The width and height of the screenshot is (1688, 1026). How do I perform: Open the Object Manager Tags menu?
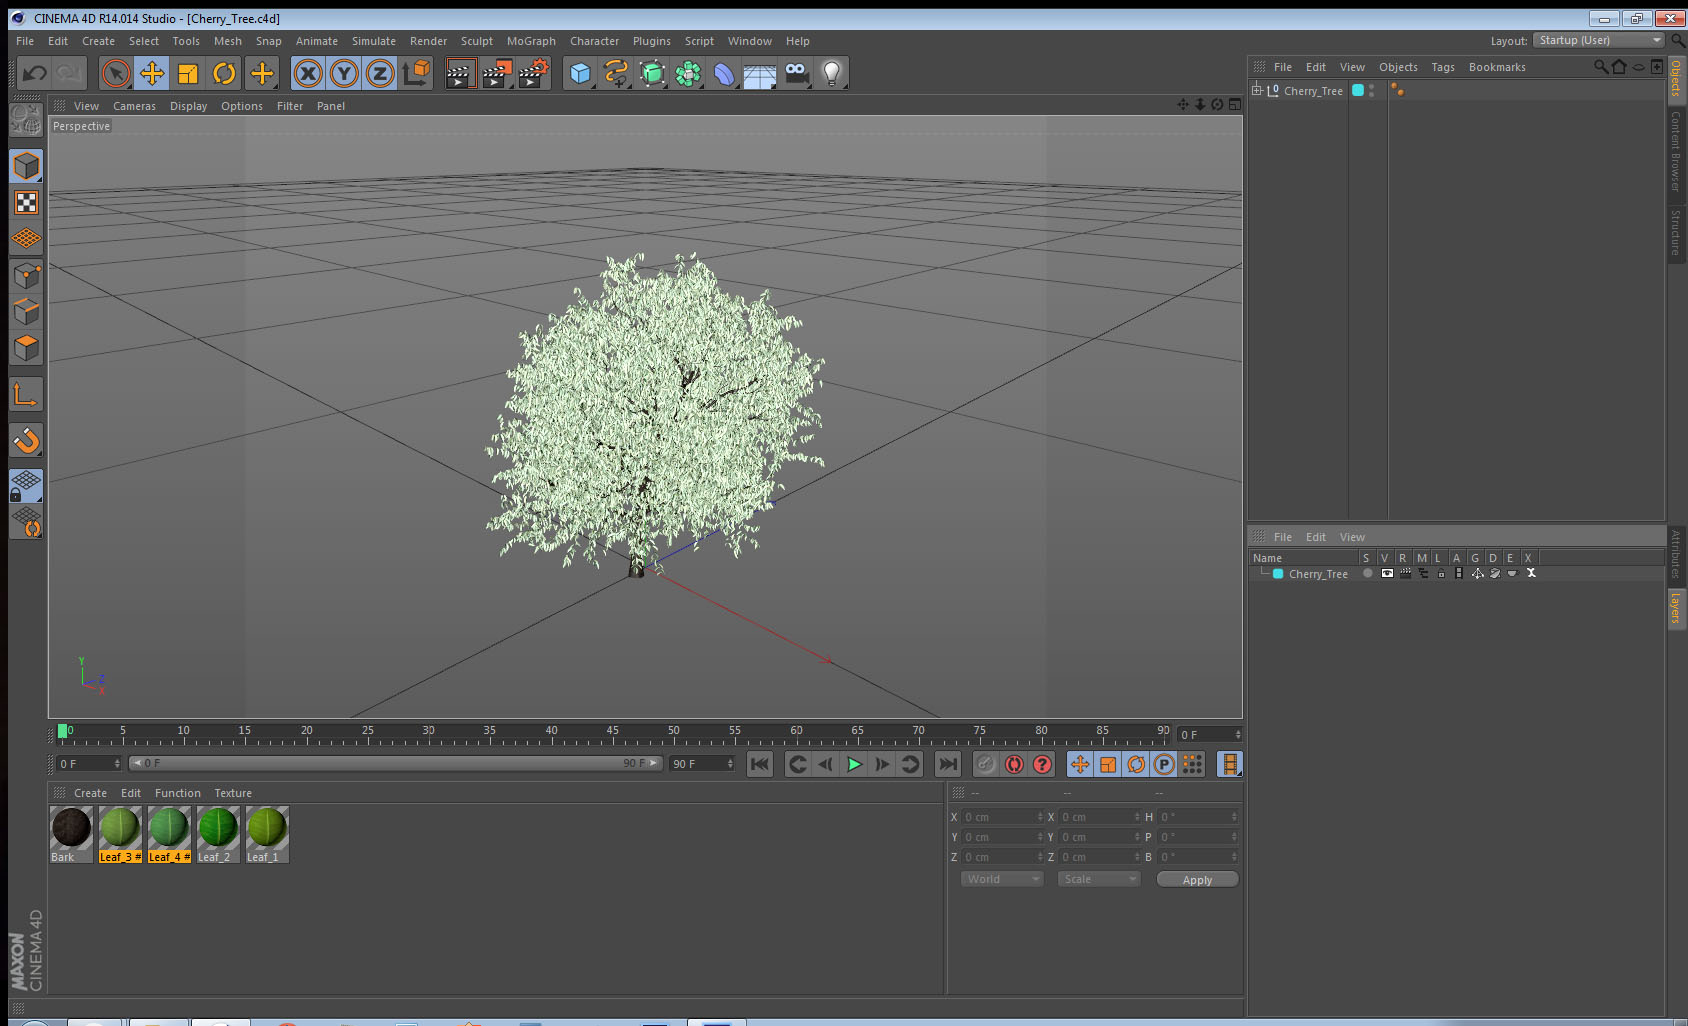pyautogui.click(x=1443, y=67)
